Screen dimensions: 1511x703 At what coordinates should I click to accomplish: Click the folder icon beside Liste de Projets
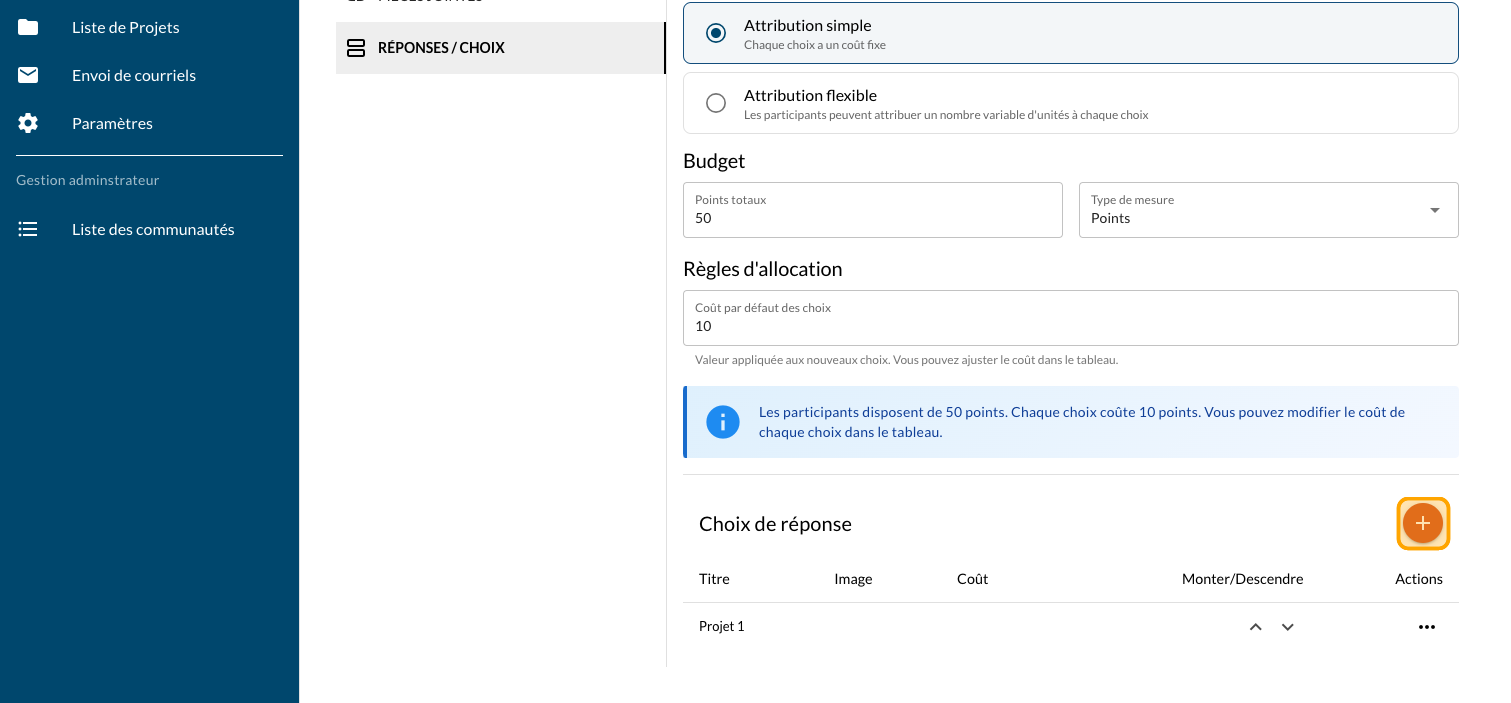point(28,27)
